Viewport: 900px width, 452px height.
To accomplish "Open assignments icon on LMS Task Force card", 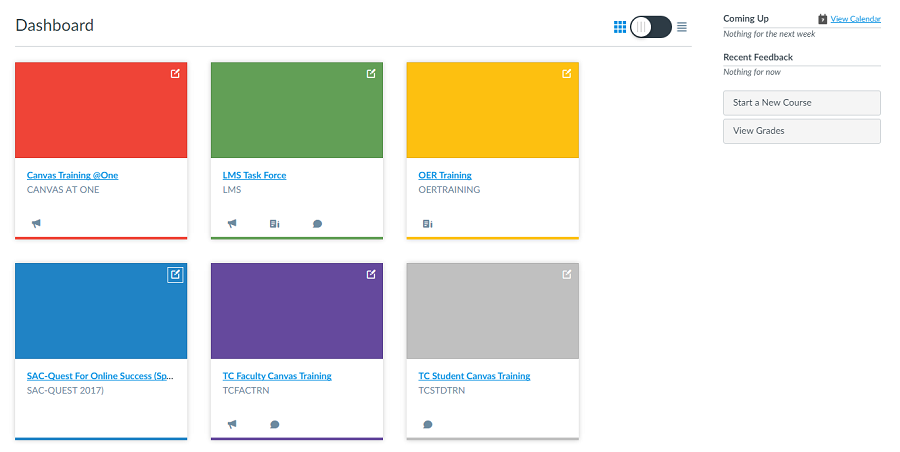I will click(x=274, y=224).
